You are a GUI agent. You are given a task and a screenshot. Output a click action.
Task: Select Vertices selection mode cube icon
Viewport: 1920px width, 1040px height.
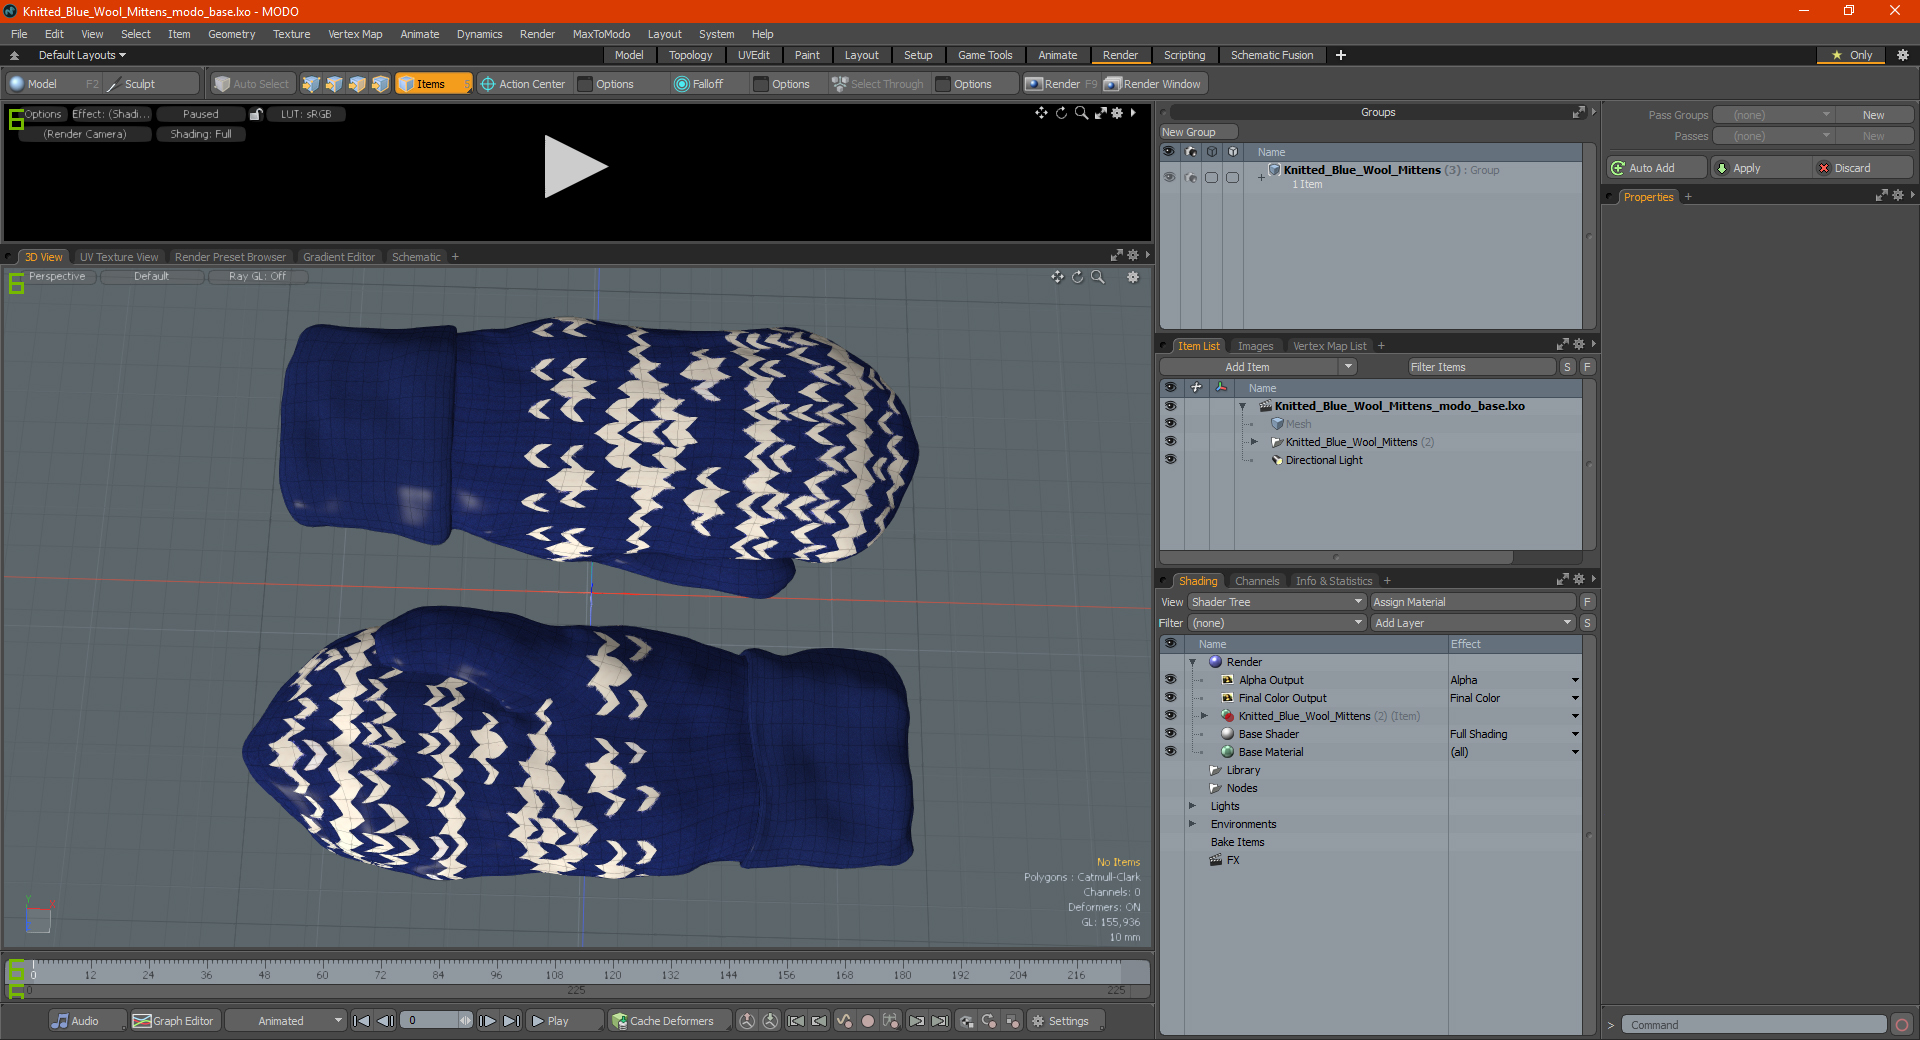click(311, 84)
